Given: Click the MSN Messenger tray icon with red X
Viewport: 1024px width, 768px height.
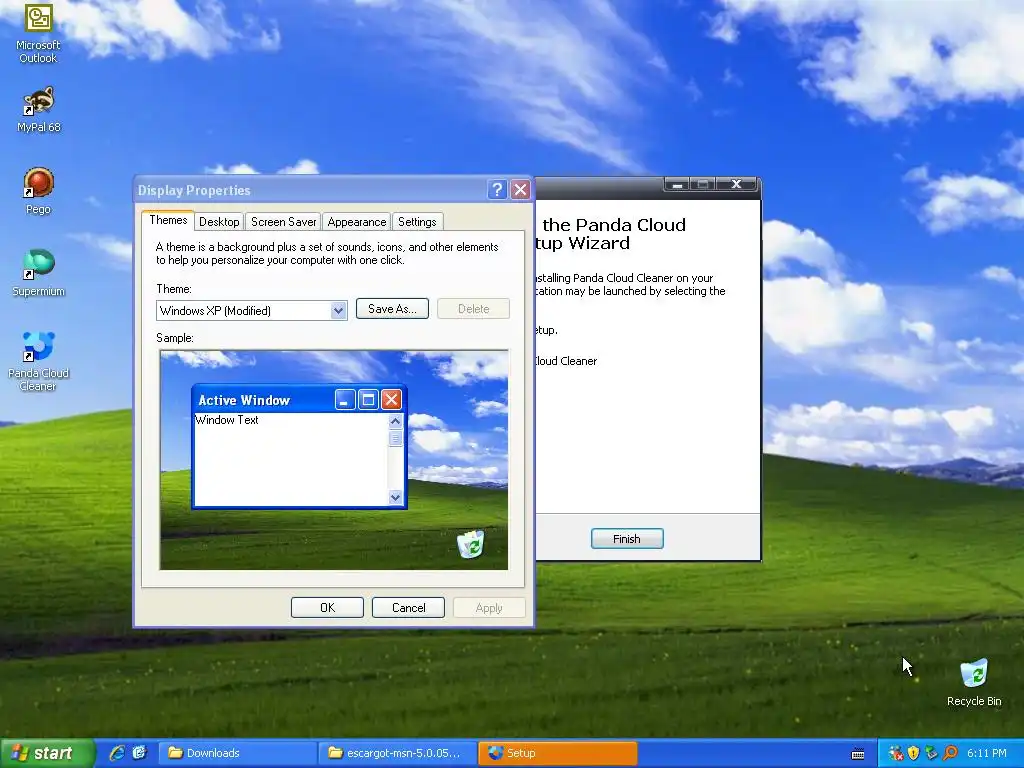Looking at the screenshot, I should pyautogui.click(x=896, y=753).
